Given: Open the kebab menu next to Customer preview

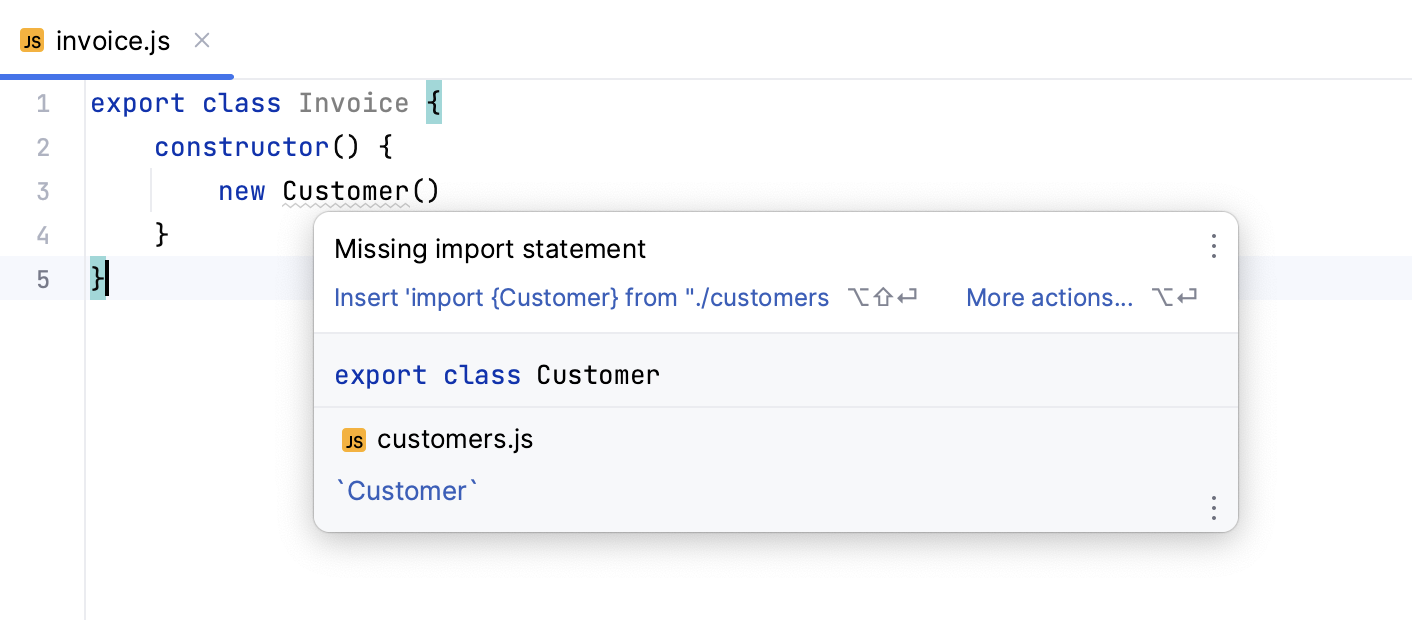Looking at the screenshot, I should coord(1213,508).
